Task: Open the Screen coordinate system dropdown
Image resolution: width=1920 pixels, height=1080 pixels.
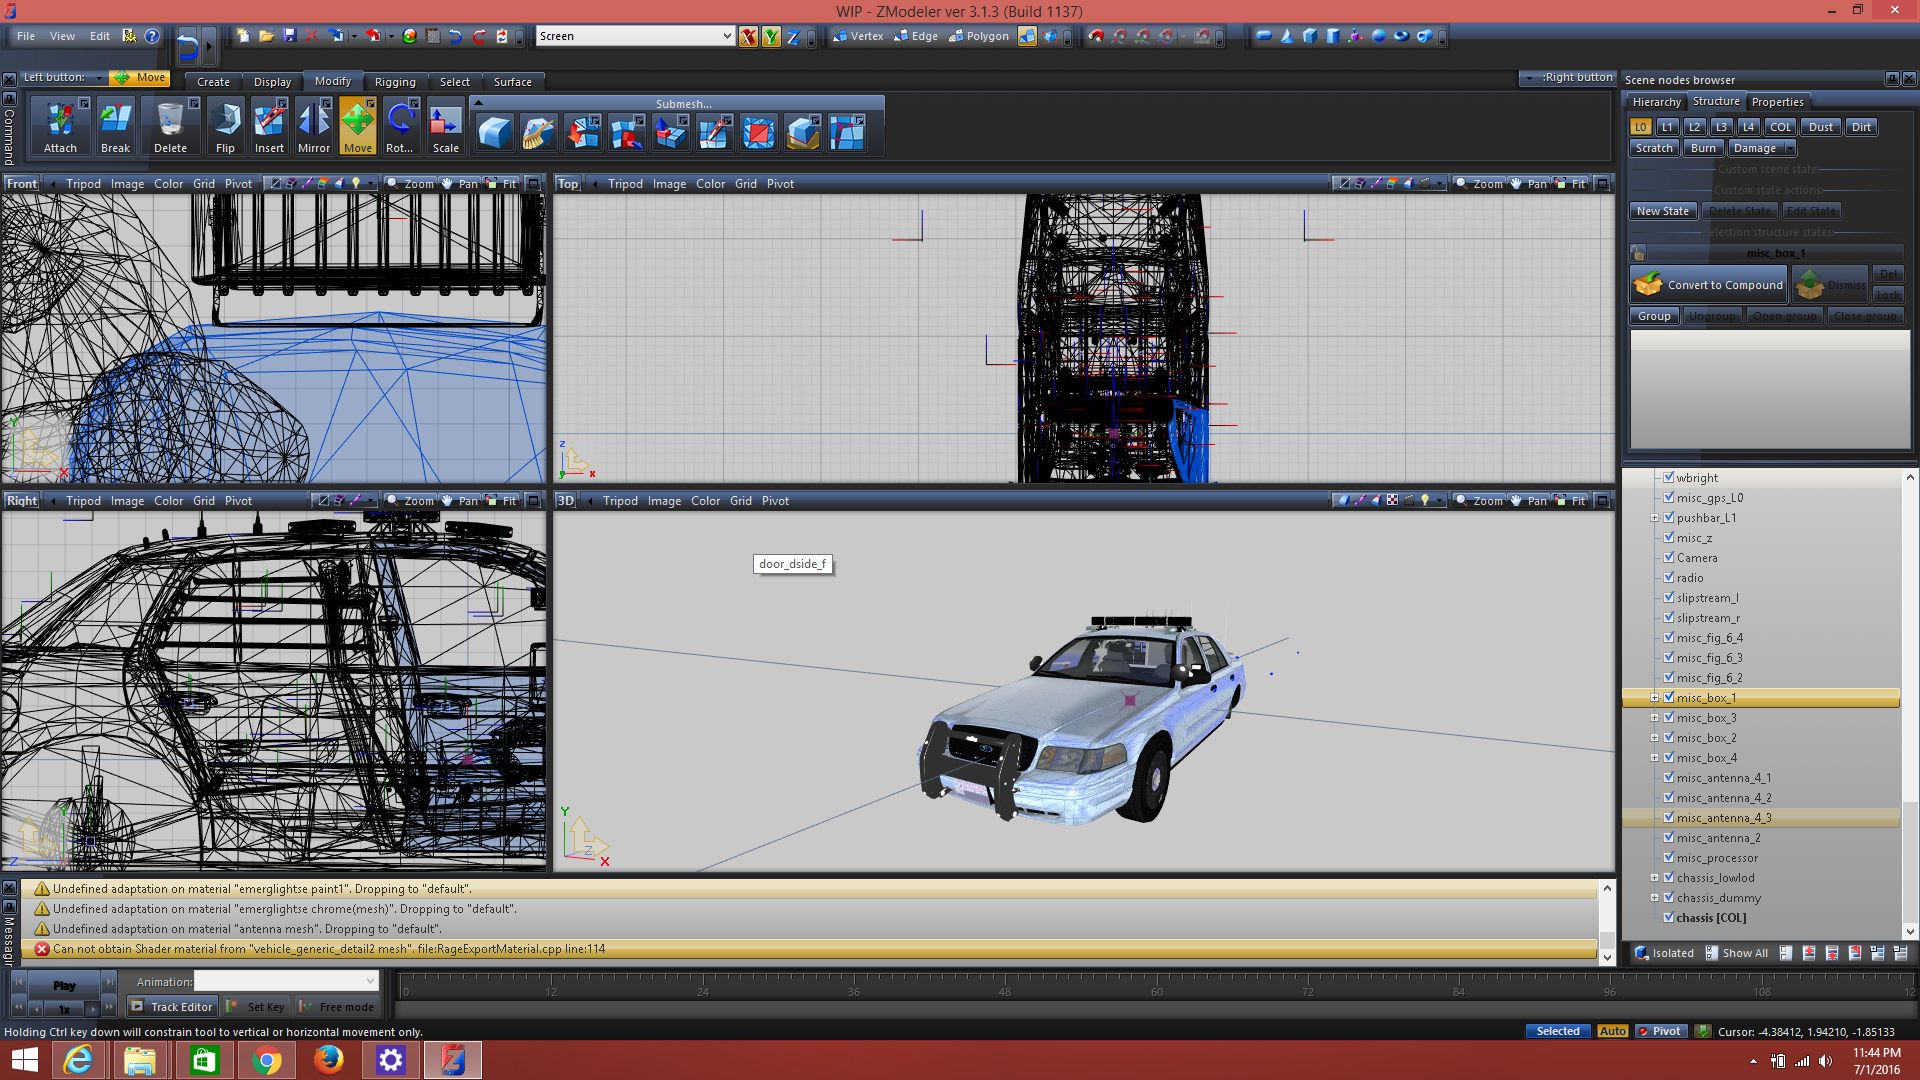Action: 727,36
